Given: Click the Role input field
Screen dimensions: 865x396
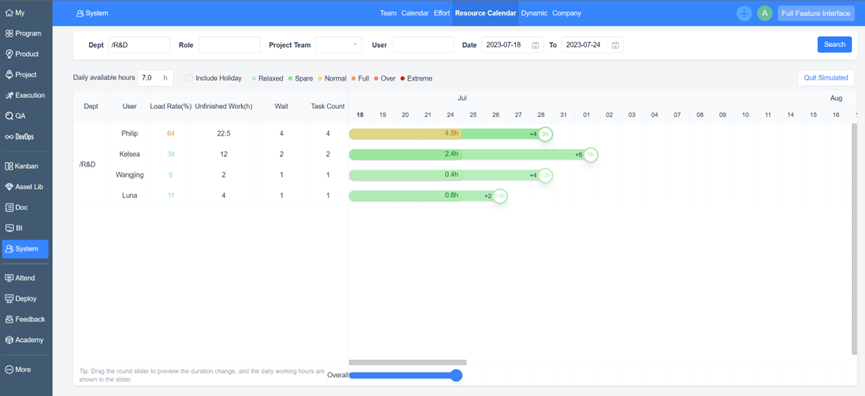Looking at the screenshot, I should 229,45.
